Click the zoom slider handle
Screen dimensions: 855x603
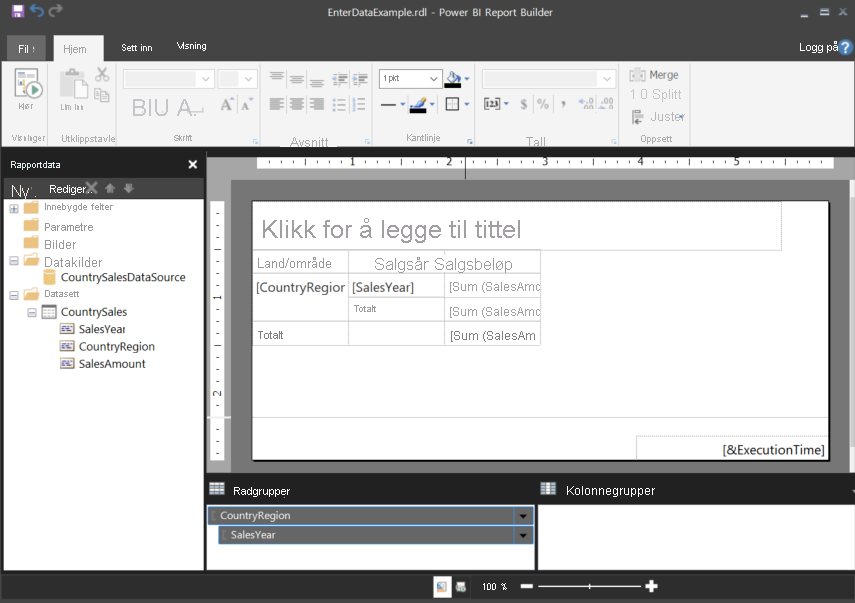point(589,587)
